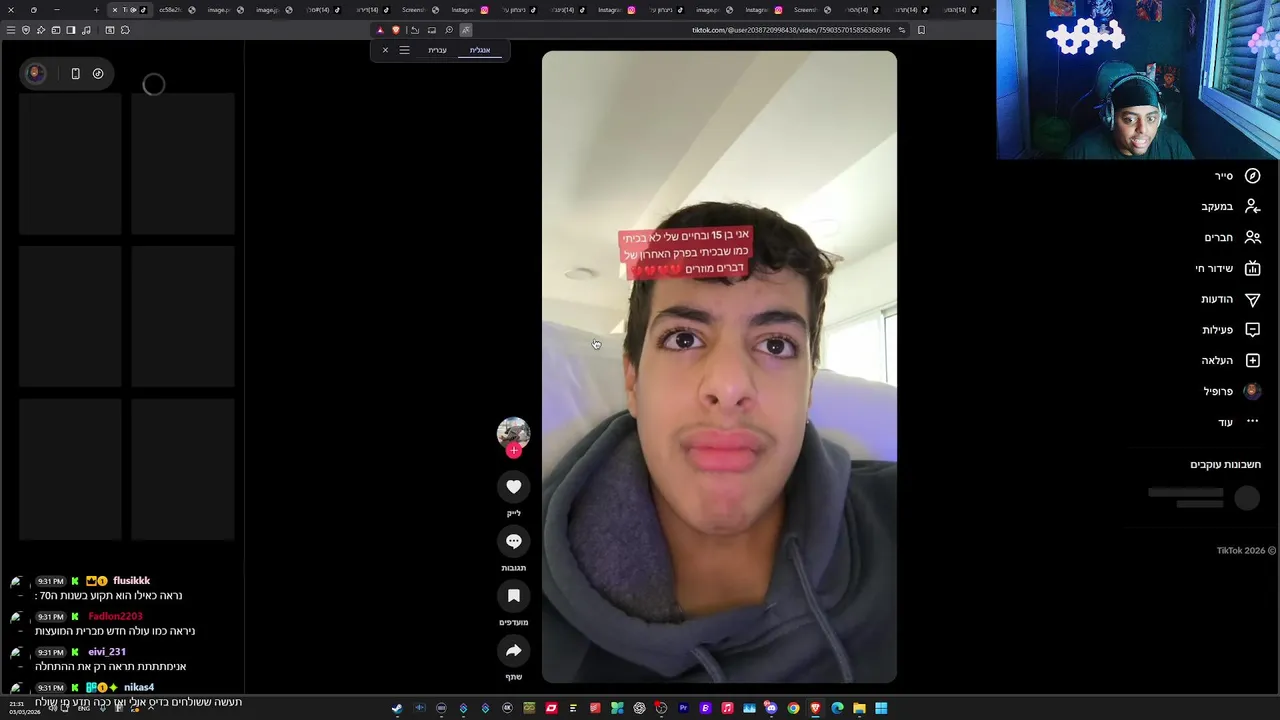Open Messages with the paper-plane icon

tap(1230, 299)
